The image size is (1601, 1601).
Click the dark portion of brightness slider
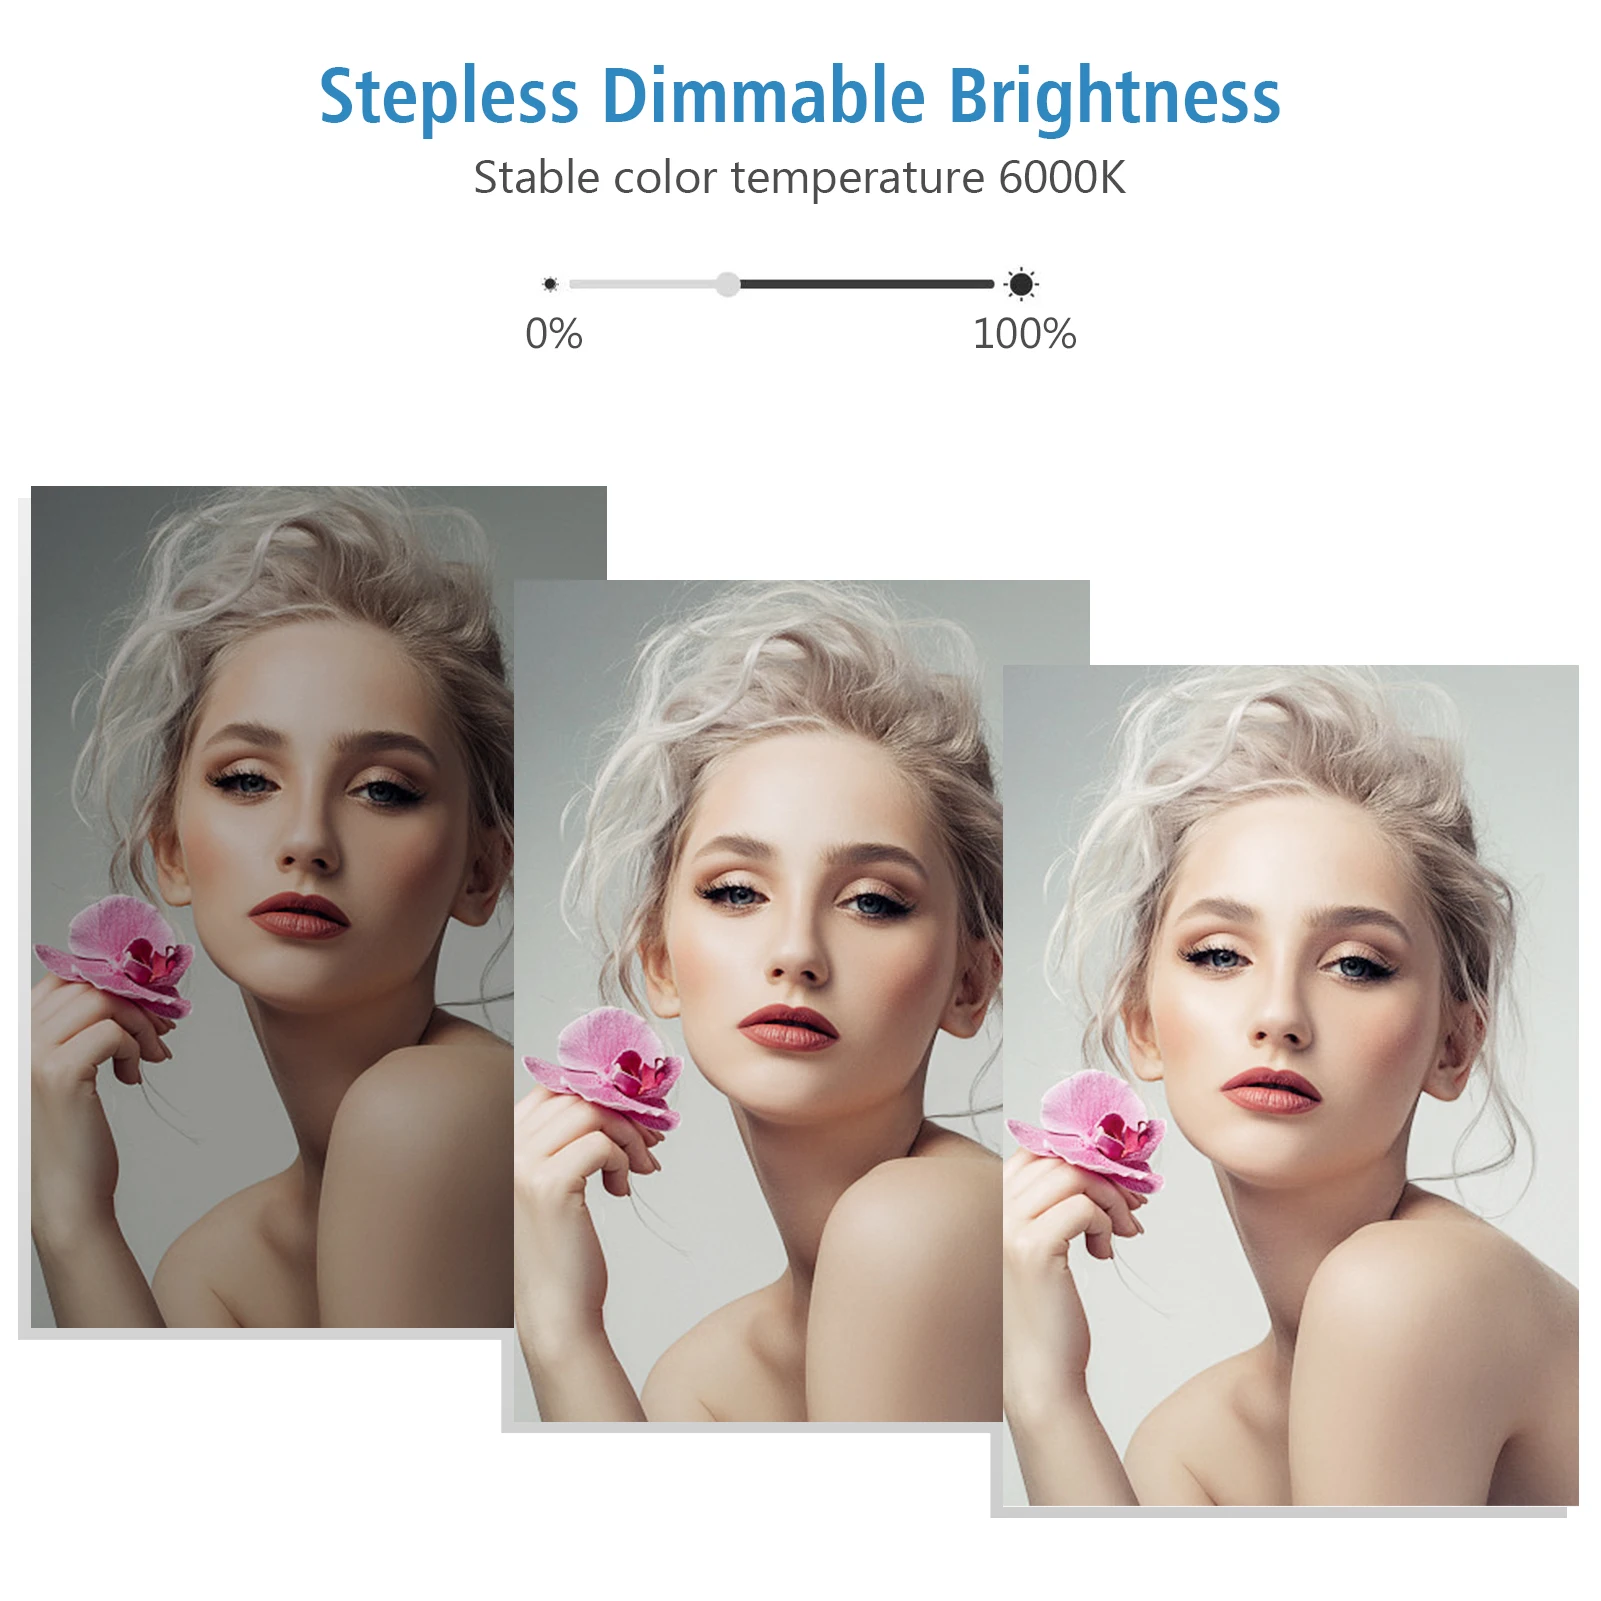(867, 284)
